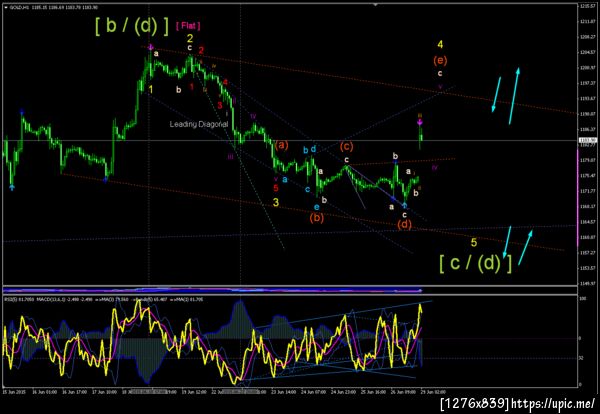Image resolution: width=600 pixels, height=414 pixels.
Task: Click the '24 Jun 23:00' time axis label
Action: pyautogui.click(x=344, y=392)
